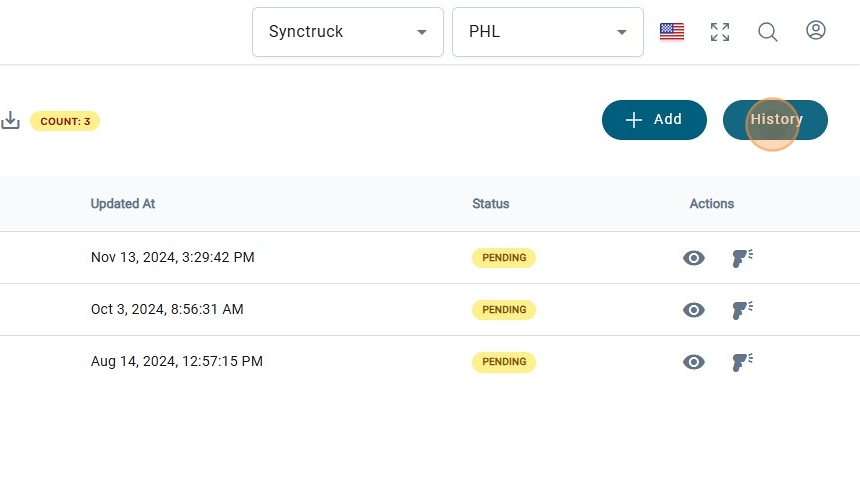View the Aug 14, 2024 entry via eye icon
The image size is (860, 480).
[694, 362]
